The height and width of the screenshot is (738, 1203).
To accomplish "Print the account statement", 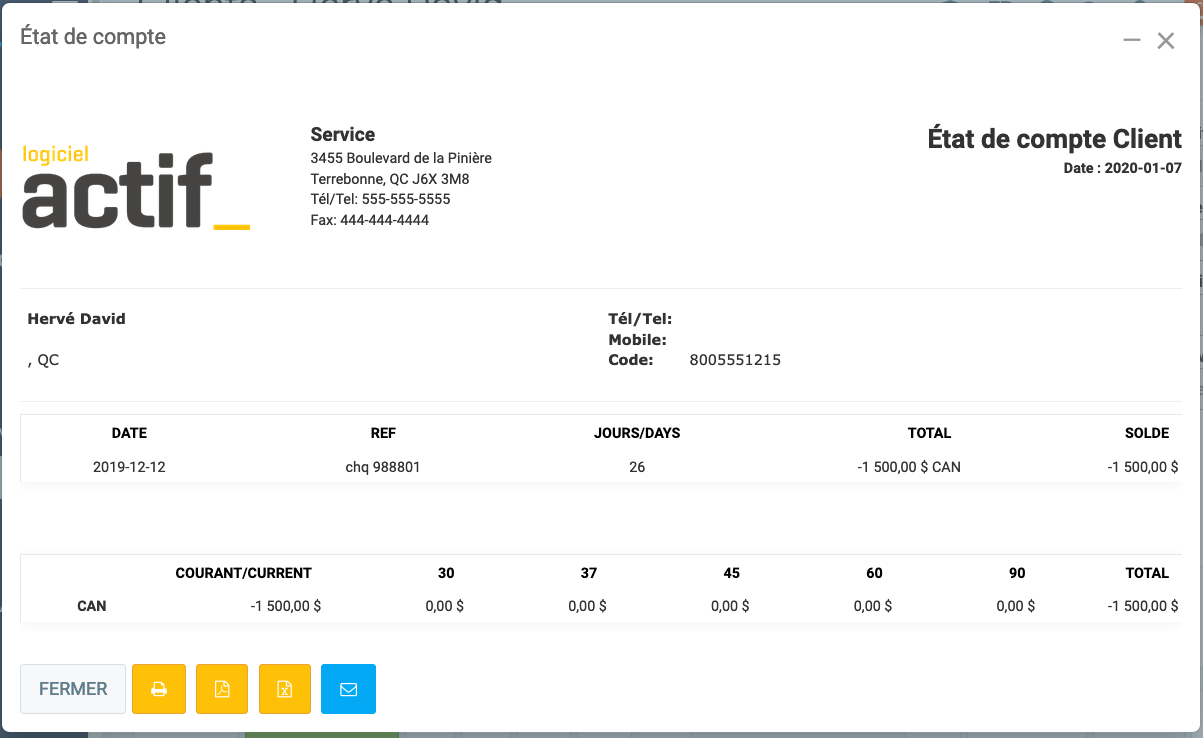I will click(x=159, y=689).
